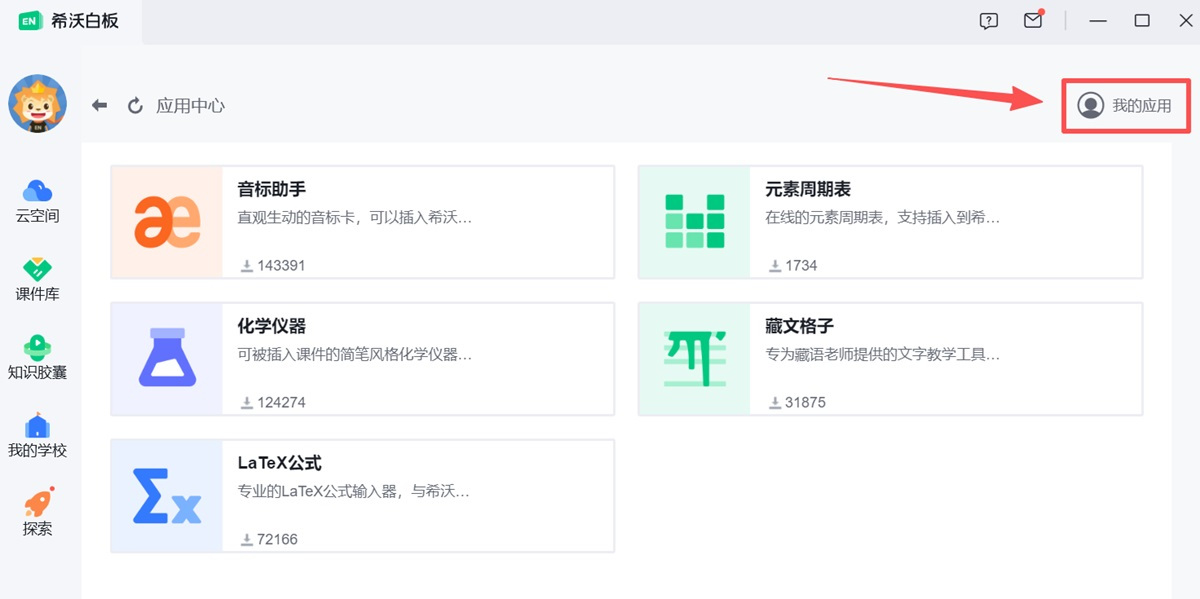Click the back arrow icon
1200x599 pixels.
[99, 105]
